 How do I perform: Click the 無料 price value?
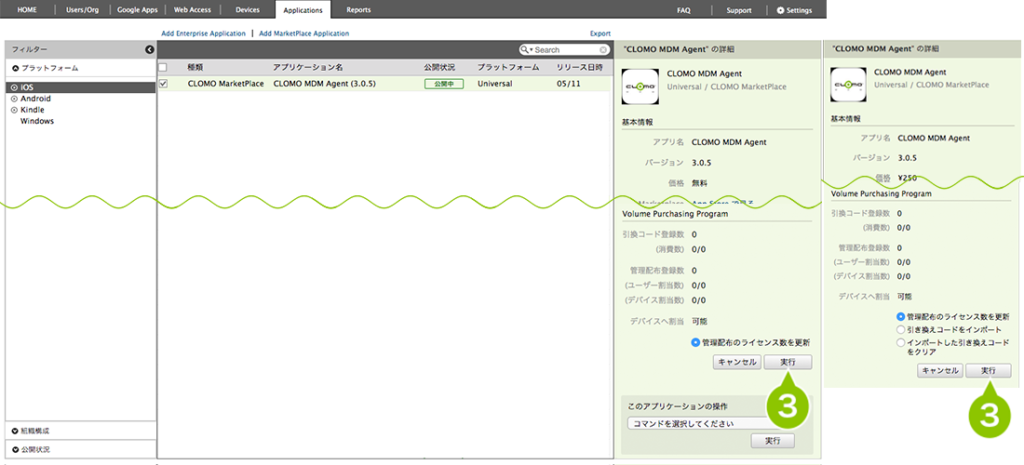[x=699, y=183]
